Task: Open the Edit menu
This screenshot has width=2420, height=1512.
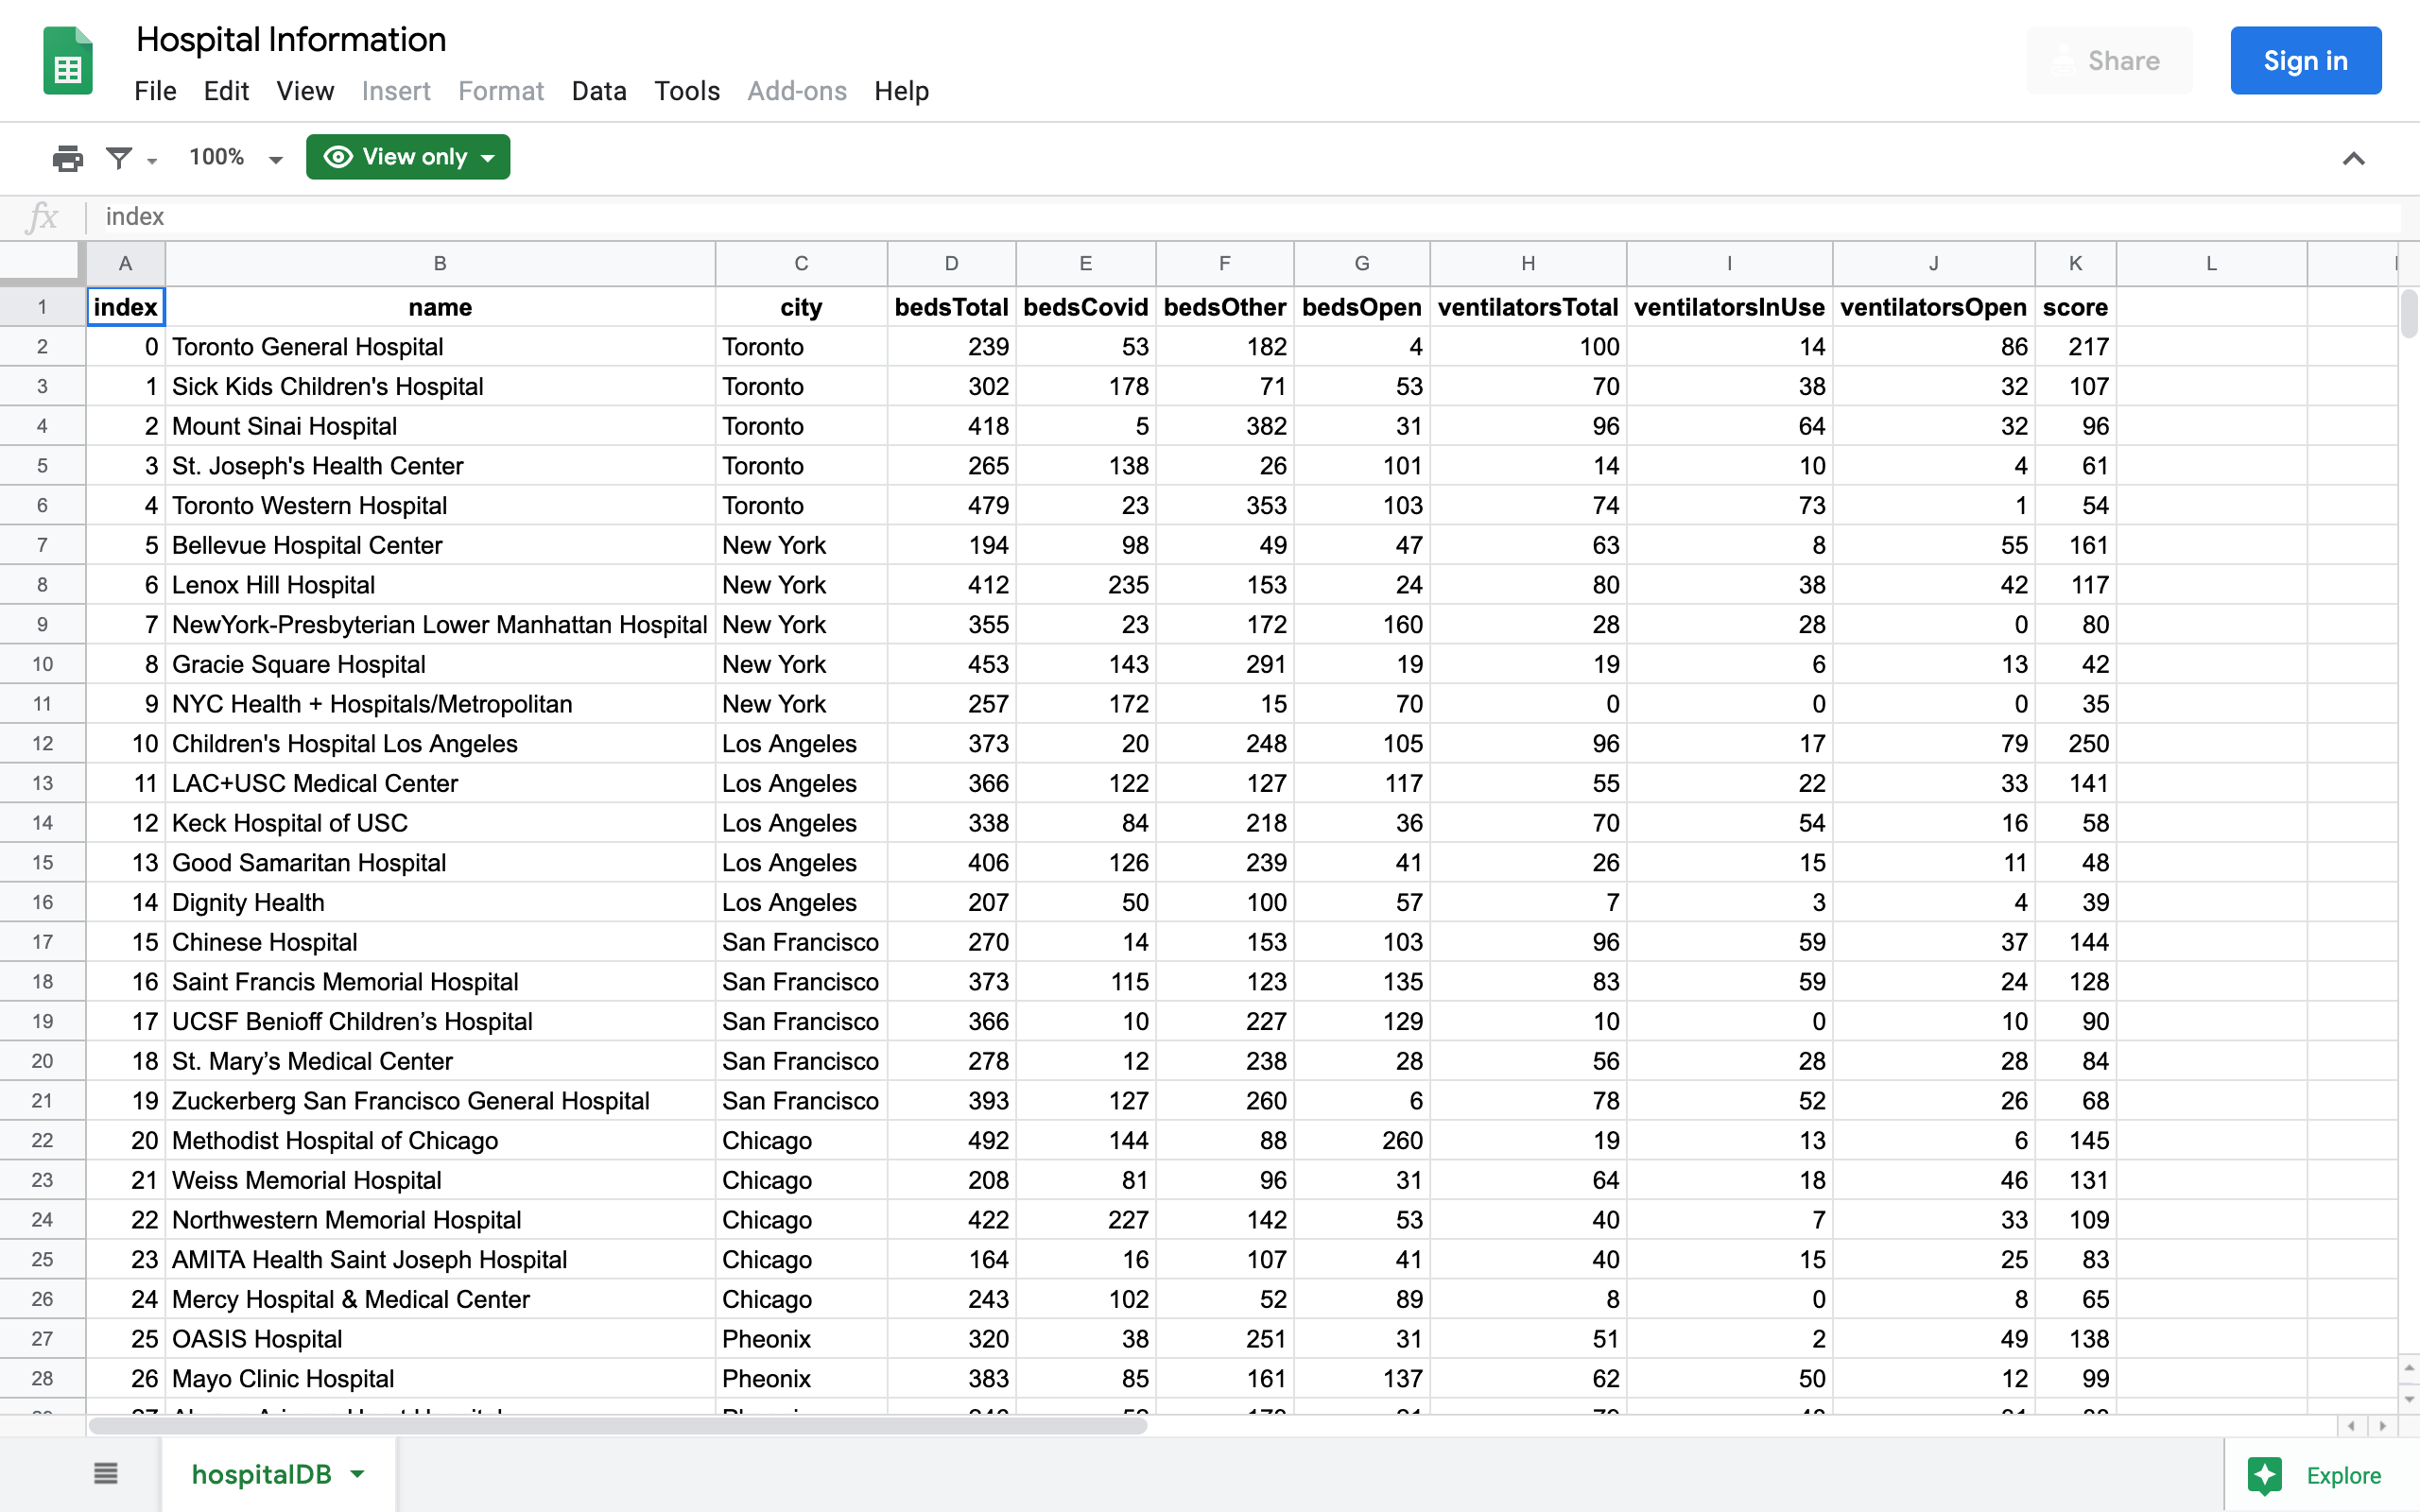Action: [x=226, y=91]
